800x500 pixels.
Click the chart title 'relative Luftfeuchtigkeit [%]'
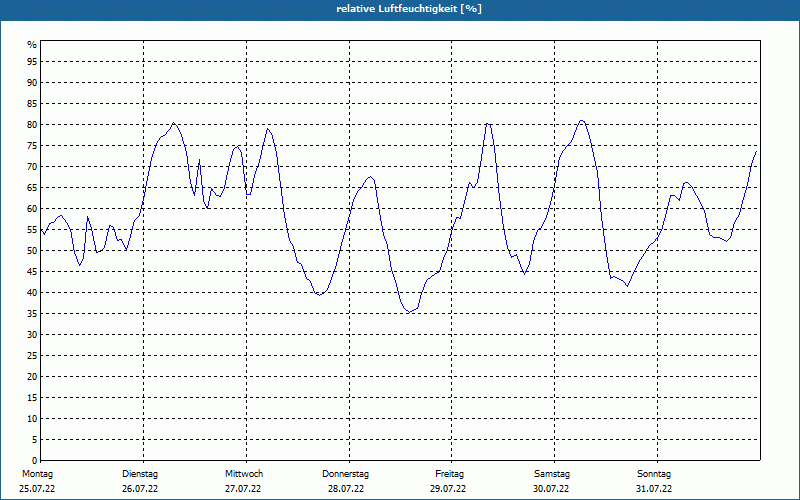(409, 9)
